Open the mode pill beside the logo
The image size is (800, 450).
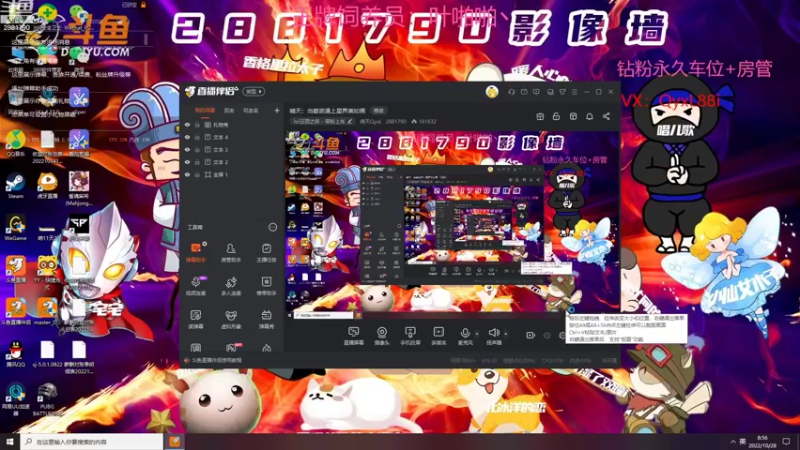(x=254, y=92)
